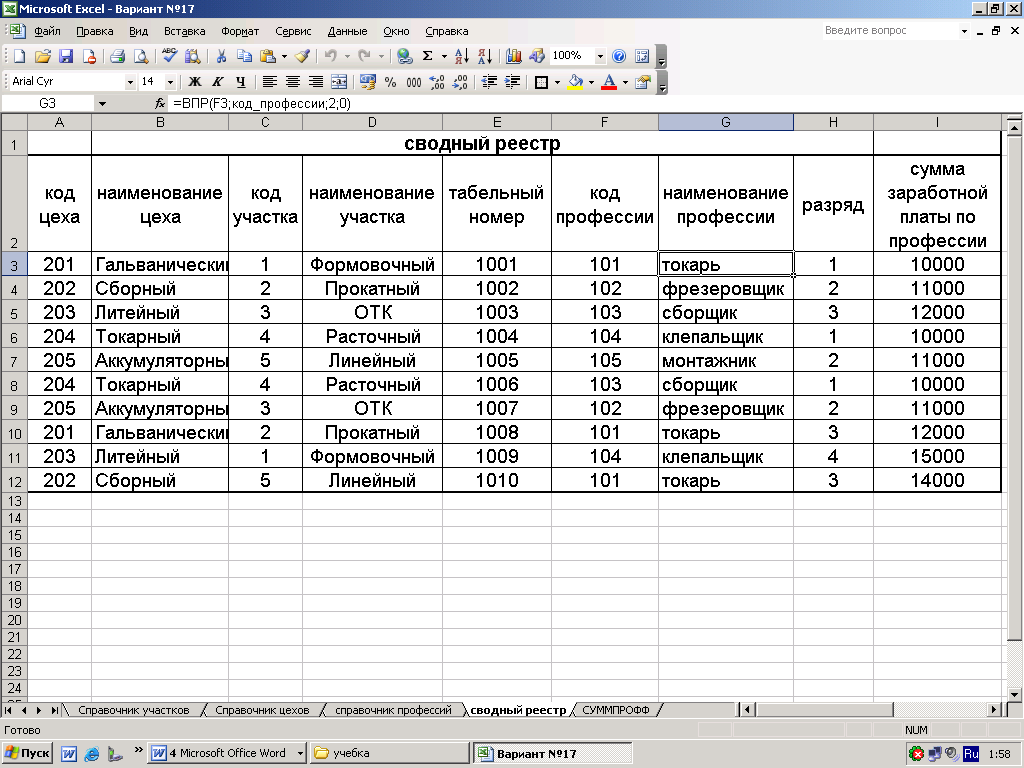This screenshot has height=768, width=1024.
Task: Click the vertical scrollbar down arrow
Action: (1014, 694)
